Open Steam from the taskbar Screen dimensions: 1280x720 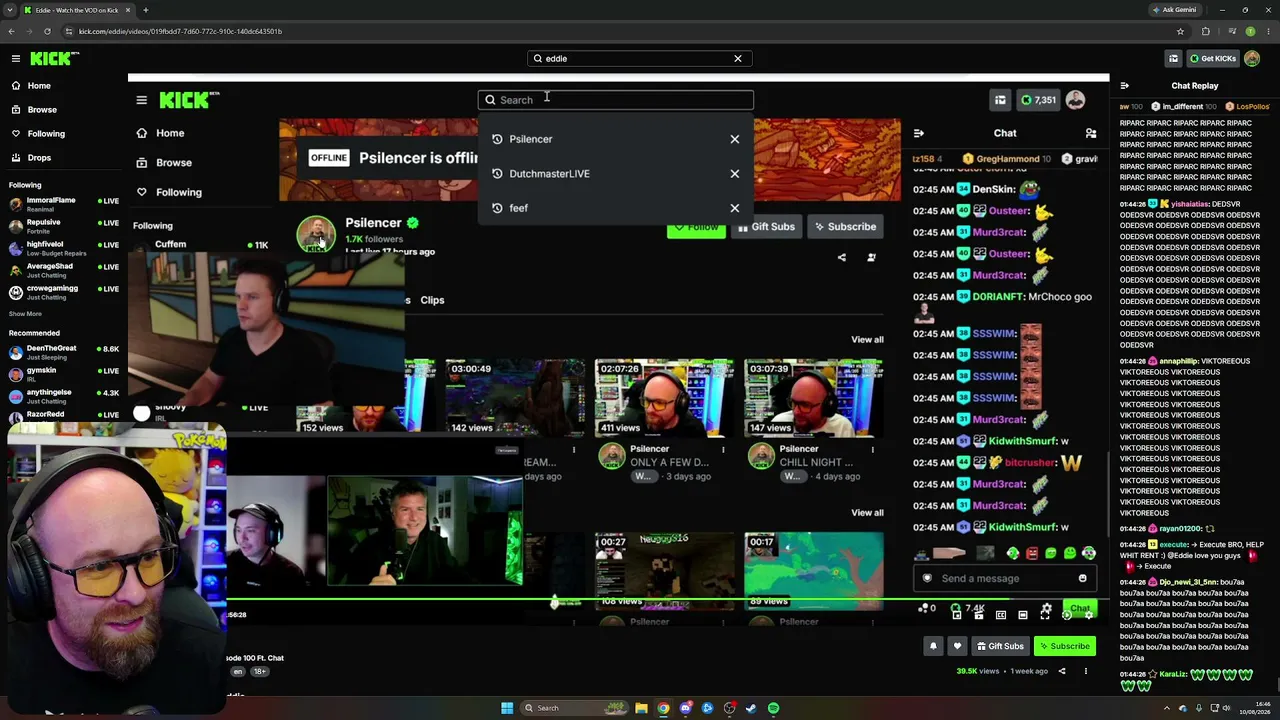point(751,708)
